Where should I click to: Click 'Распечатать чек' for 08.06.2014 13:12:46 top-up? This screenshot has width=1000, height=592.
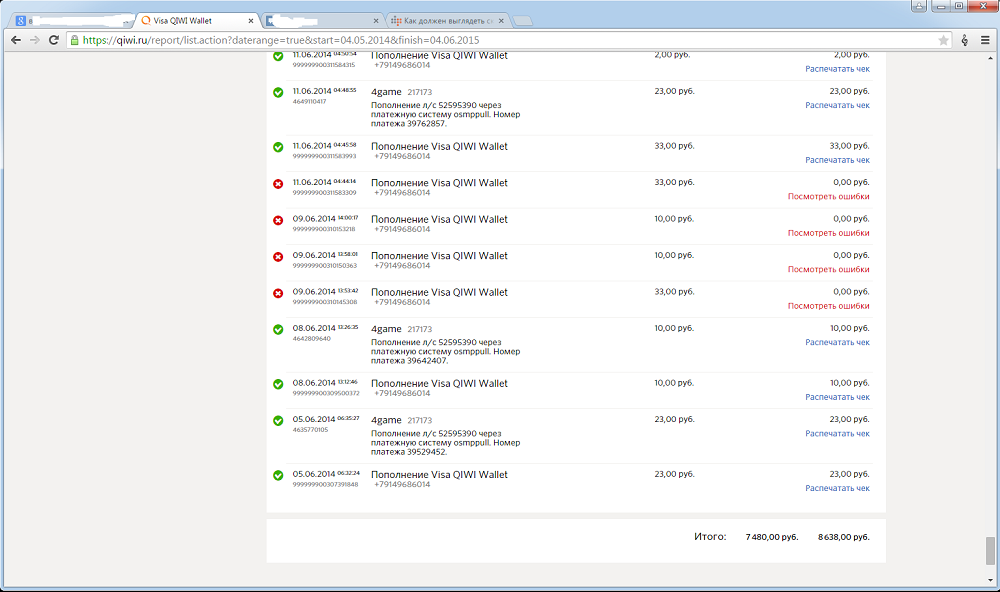tap(837, 397)
